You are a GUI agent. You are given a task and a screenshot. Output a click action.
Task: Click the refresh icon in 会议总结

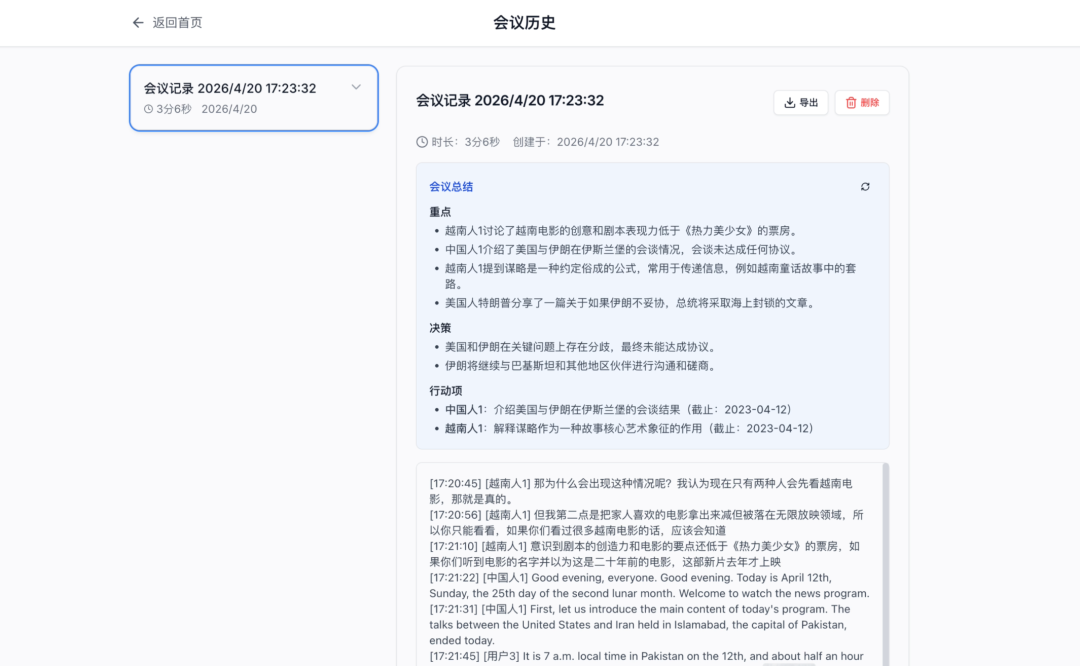(865, 187)
